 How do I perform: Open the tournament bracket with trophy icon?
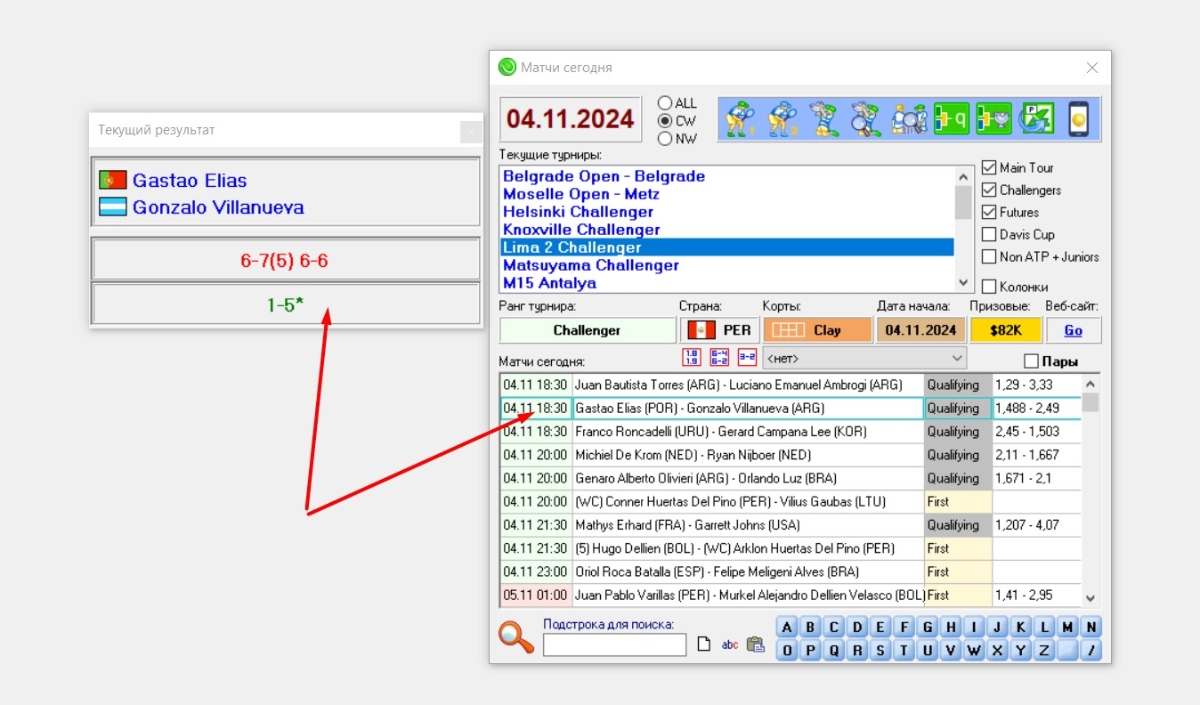pyautogui.click(x=994, y=119)
